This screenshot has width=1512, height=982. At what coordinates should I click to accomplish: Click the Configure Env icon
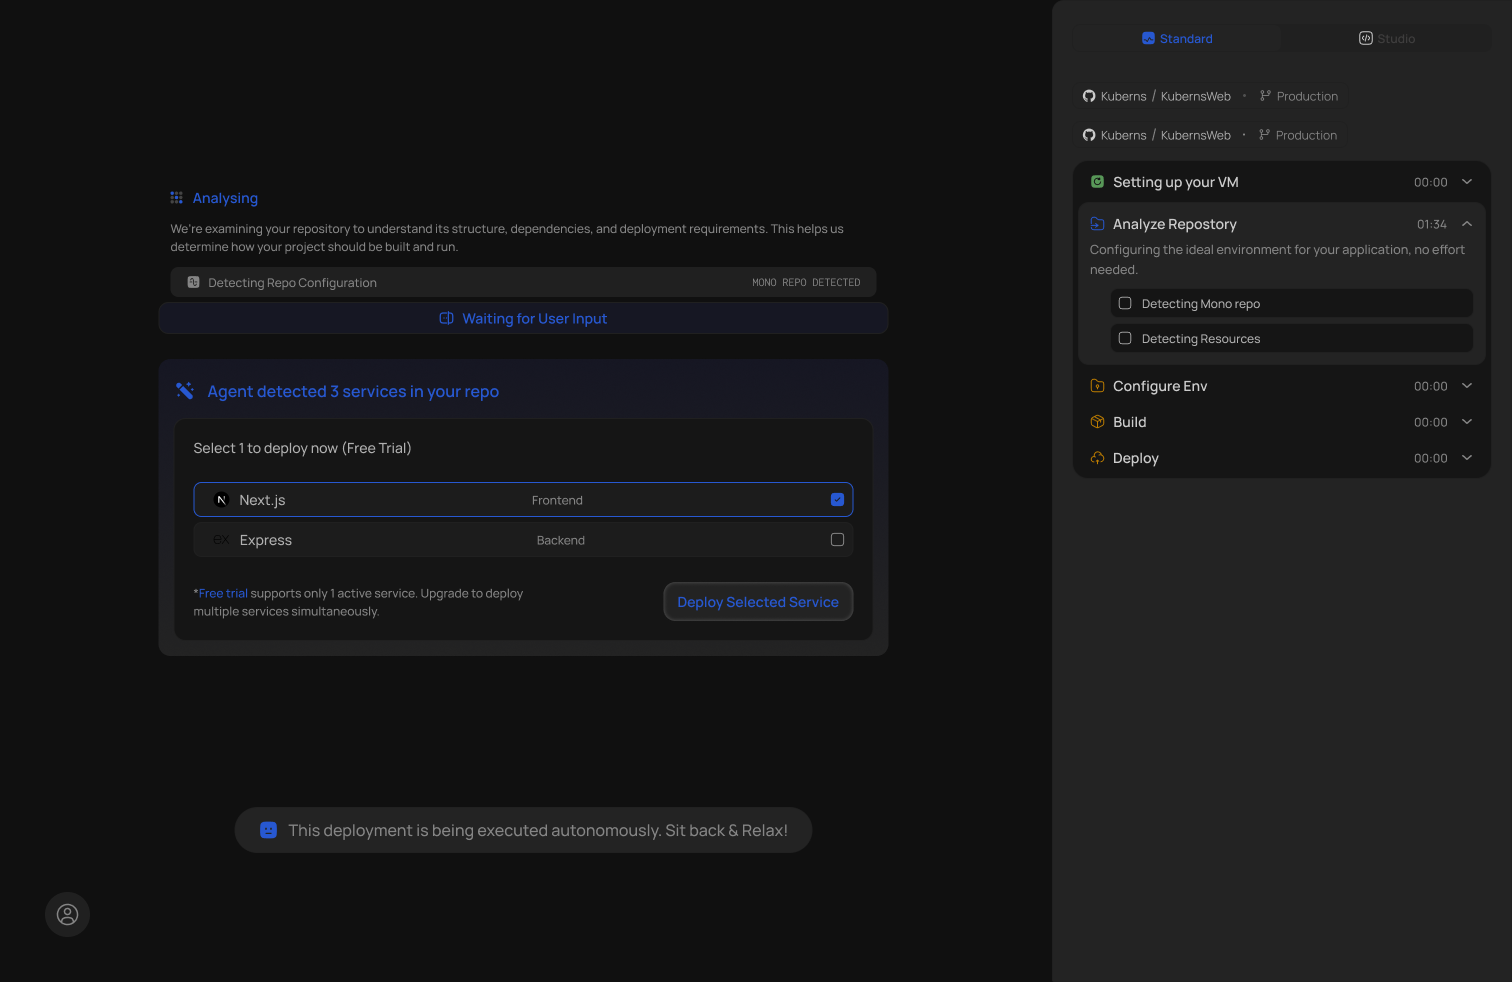pos(1097,386)
